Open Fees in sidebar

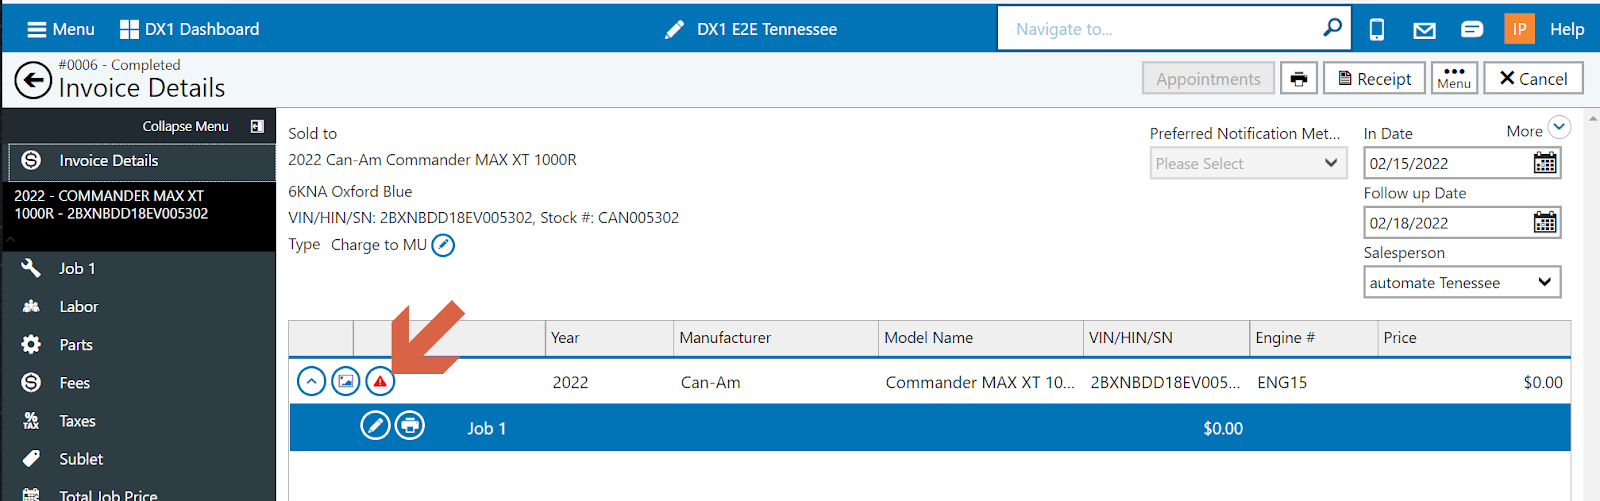tap(138, 383)
